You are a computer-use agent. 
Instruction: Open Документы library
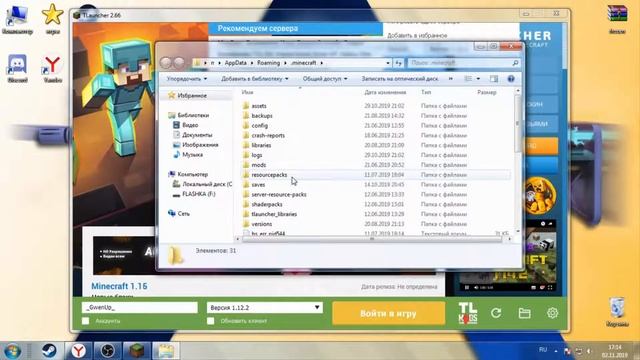[197, 135]
